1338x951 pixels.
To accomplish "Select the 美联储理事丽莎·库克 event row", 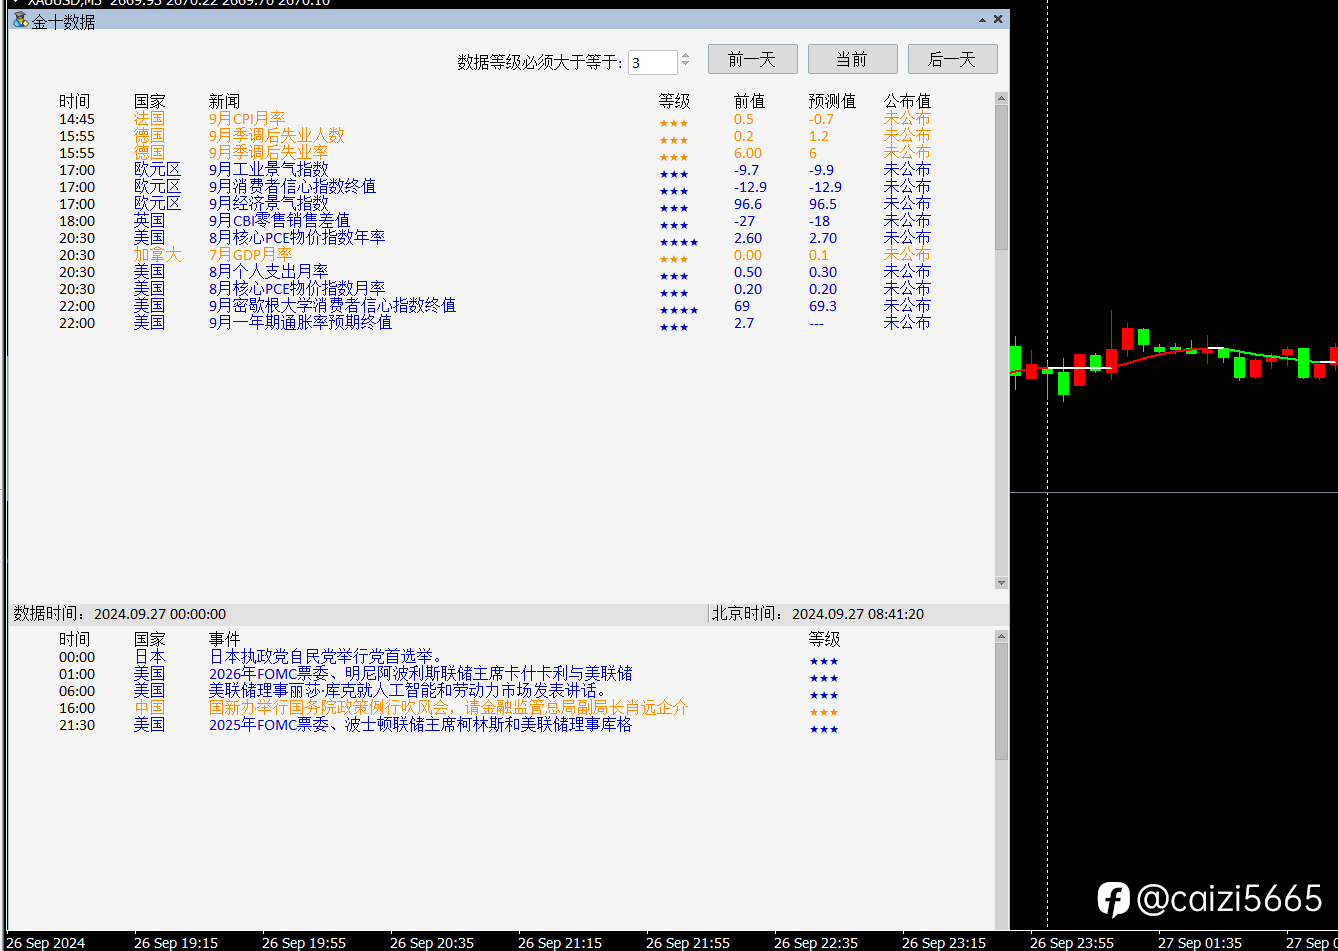I will tap(450, 691).
